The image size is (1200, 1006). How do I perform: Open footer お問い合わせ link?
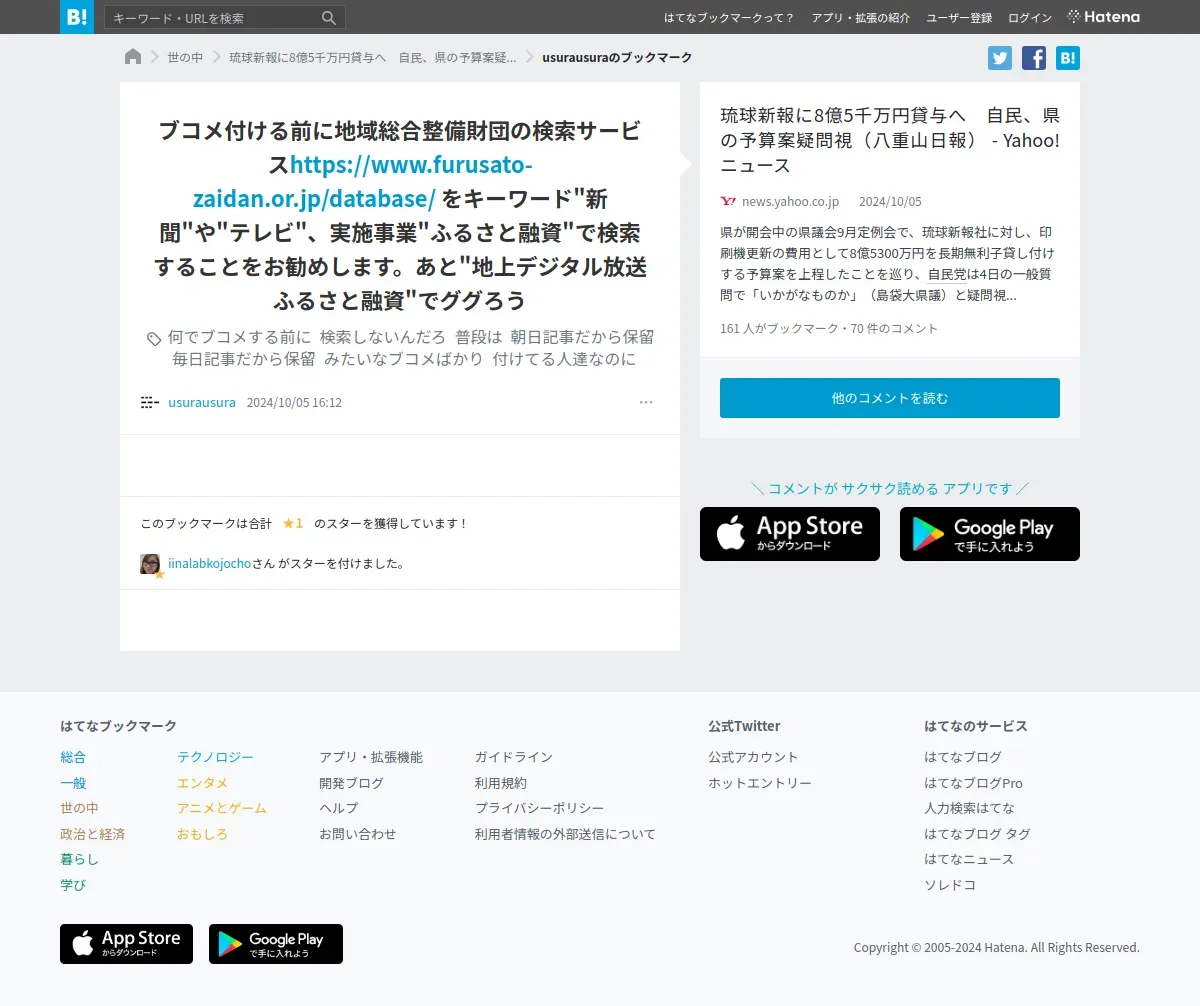click(x=358, y=834)
